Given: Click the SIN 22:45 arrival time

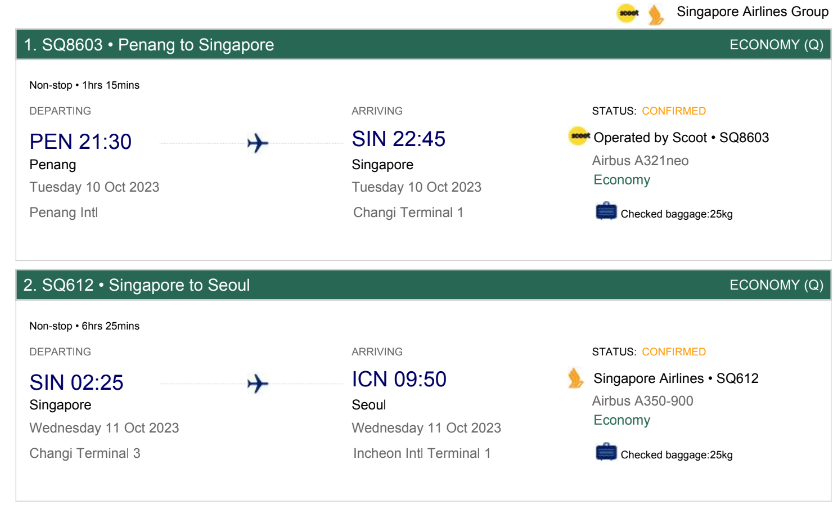Looking at the screenshot, I should [398, 139].
